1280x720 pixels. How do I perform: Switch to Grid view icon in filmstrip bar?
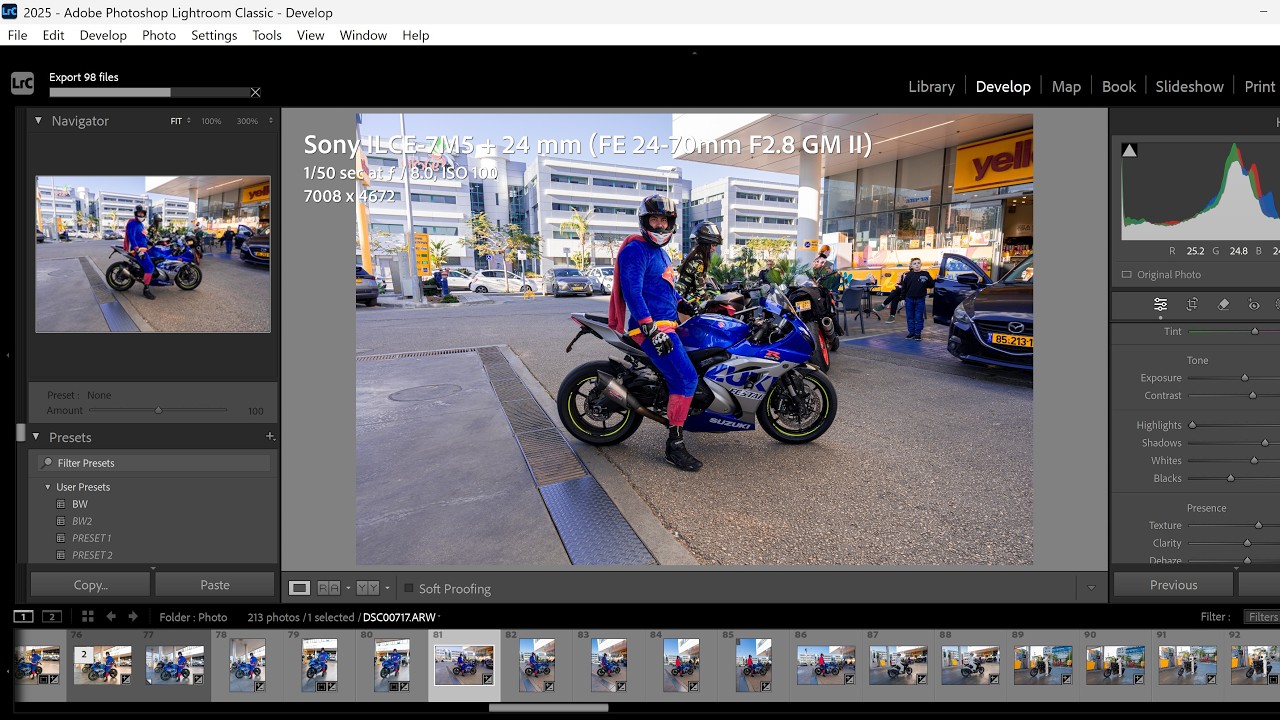(x=87, y=617)
